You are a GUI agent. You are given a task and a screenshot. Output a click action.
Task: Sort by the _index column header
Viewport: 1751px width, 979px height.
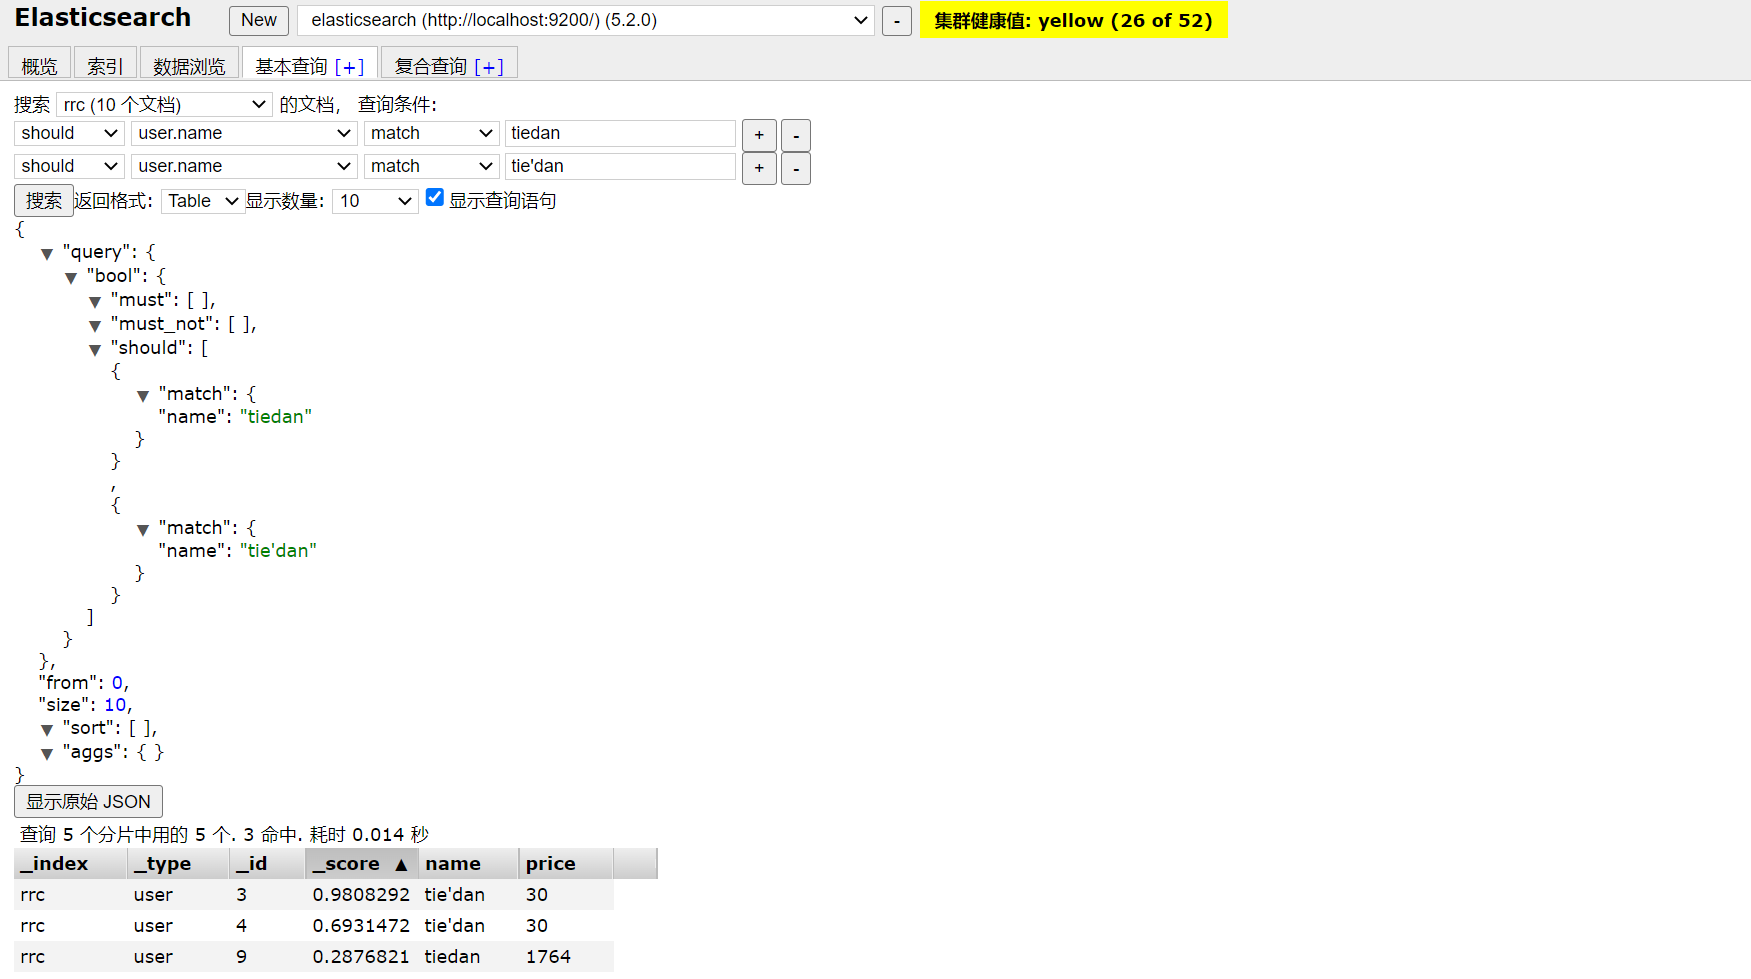coord(70,863)
